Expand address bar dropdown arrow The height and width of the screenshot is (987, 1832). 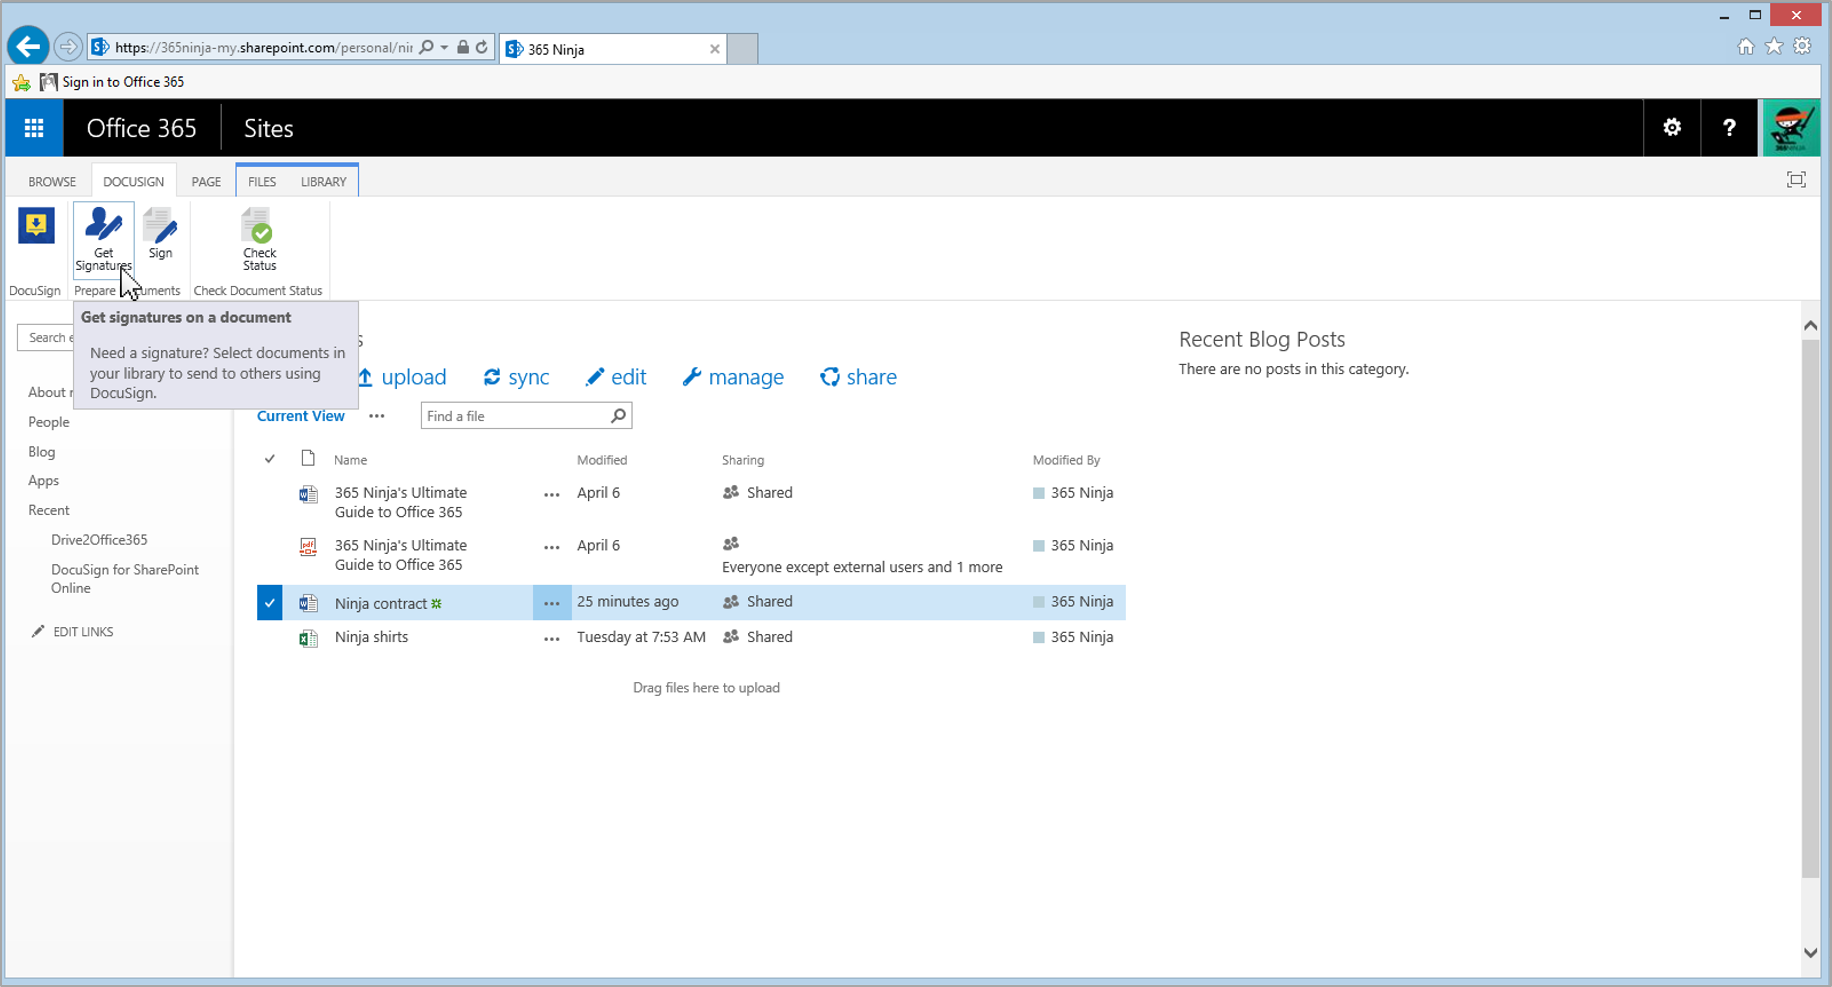tap(445, 47)
